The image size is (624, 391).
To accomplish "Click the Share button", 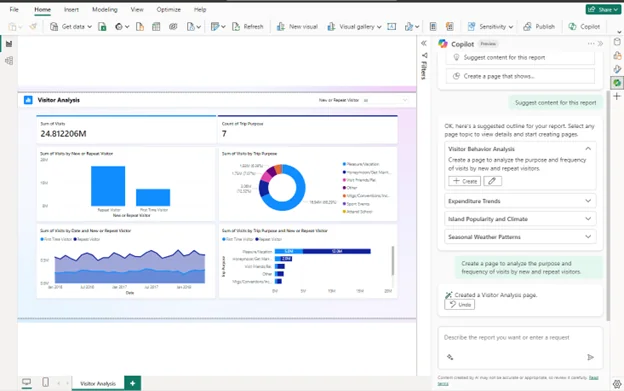I will (x=603, y=9).
